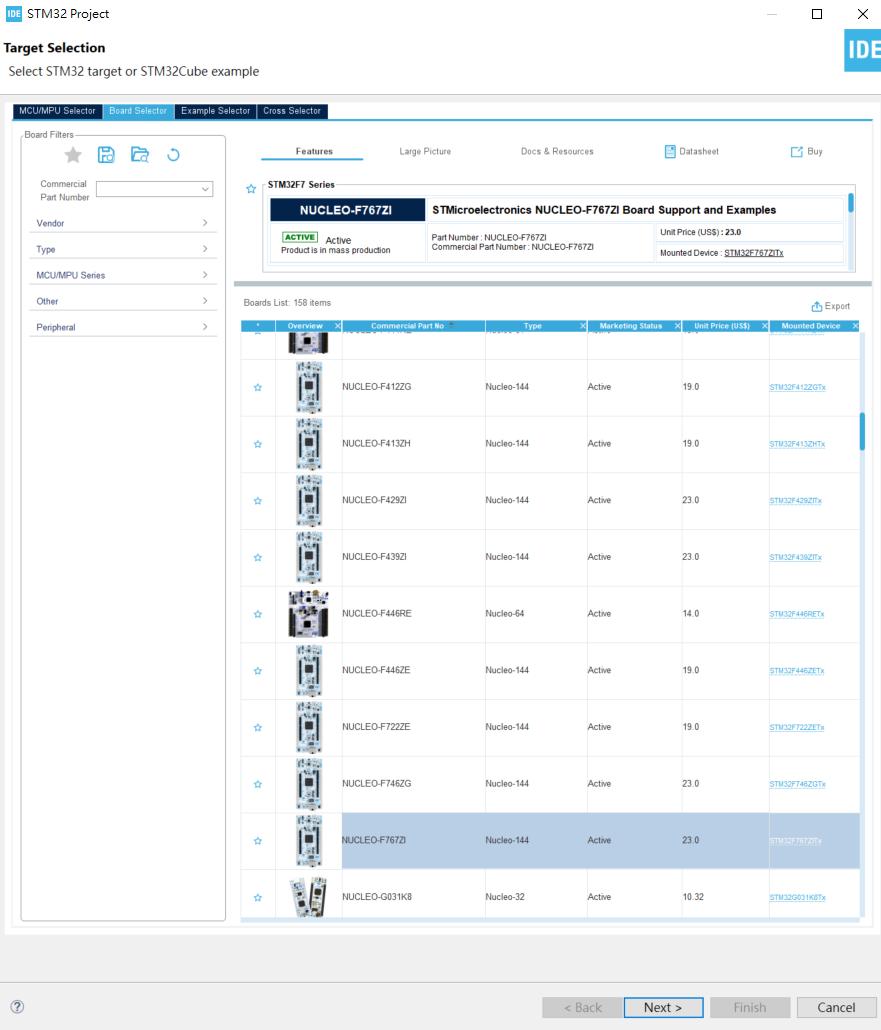The image size is (881, 1030).
Task: Star the NUCLEO-F446RE row
Action: point(258,614)
